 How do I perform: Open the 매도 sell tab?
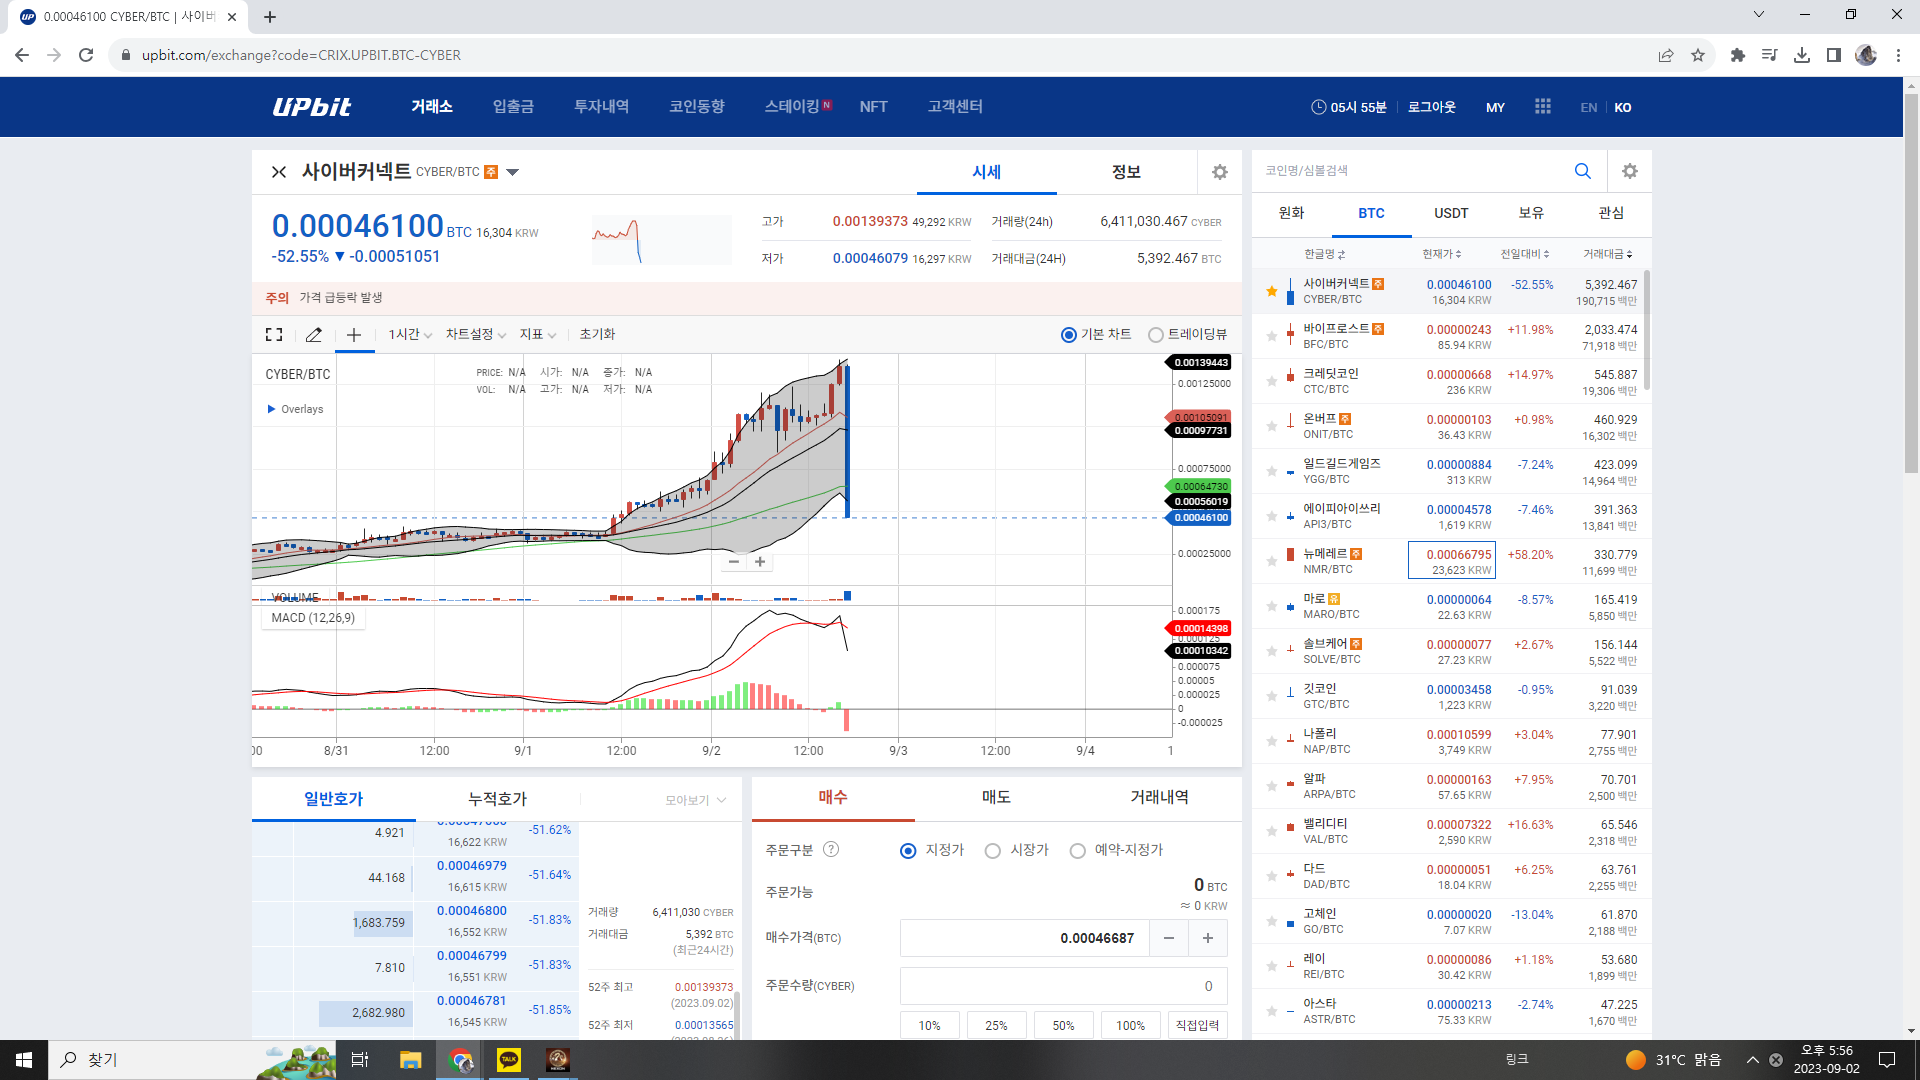tap(994, 797)
